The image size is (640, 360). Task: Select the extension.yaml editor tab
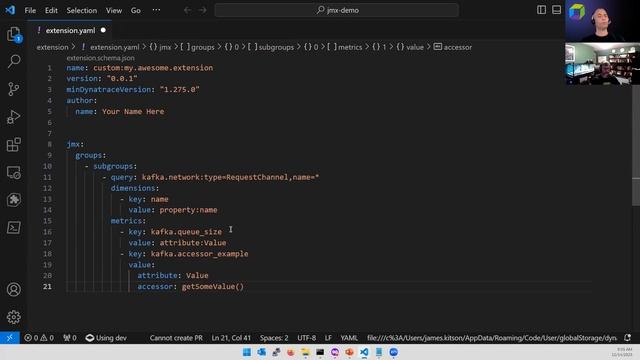[70, 31]
